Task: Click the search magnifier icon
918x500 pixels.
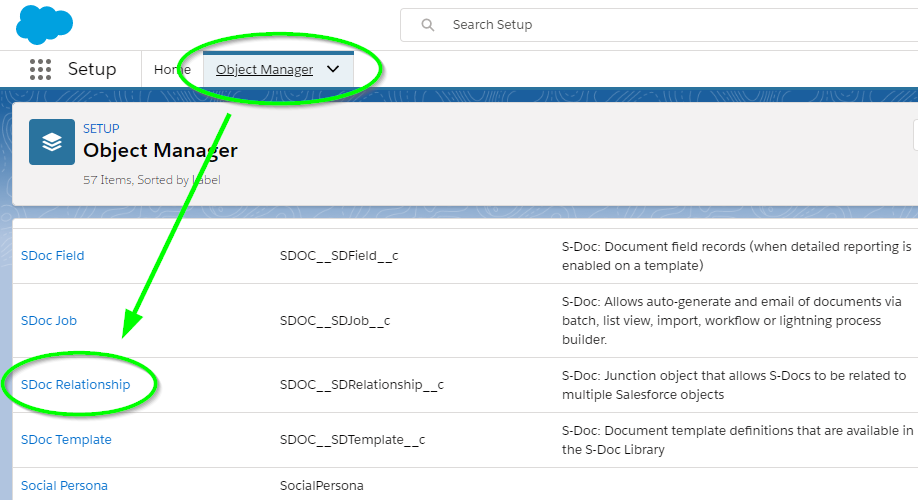Action: (x=428, y=25)
